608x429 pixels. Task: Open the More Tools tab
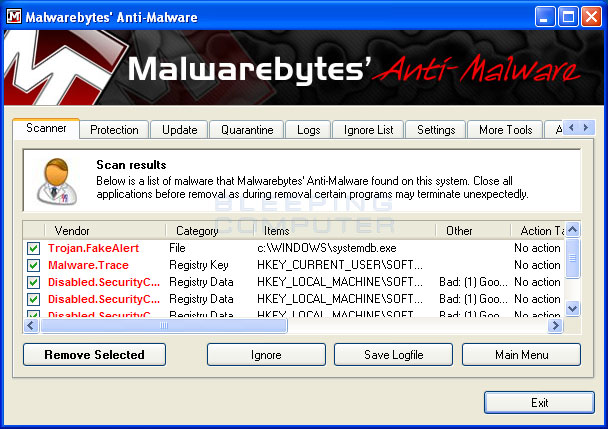click(505, 130)
